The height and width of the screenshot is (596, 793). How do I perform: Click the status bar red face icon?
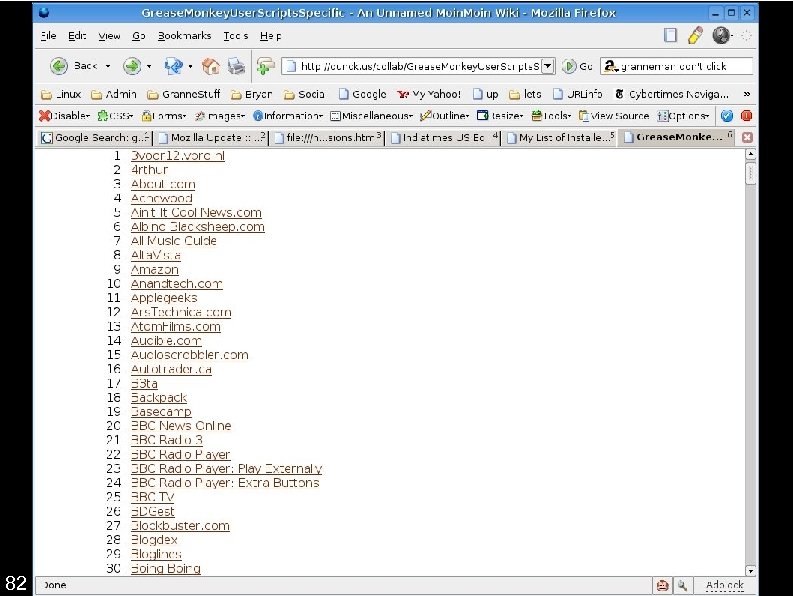(663, 585)
